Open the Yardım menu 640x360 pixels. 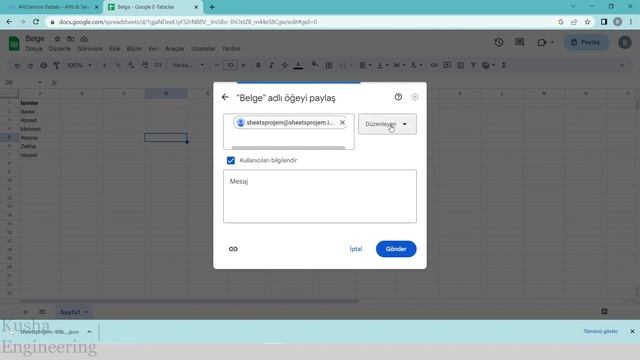pyautogui.click(x=231, y=49)
